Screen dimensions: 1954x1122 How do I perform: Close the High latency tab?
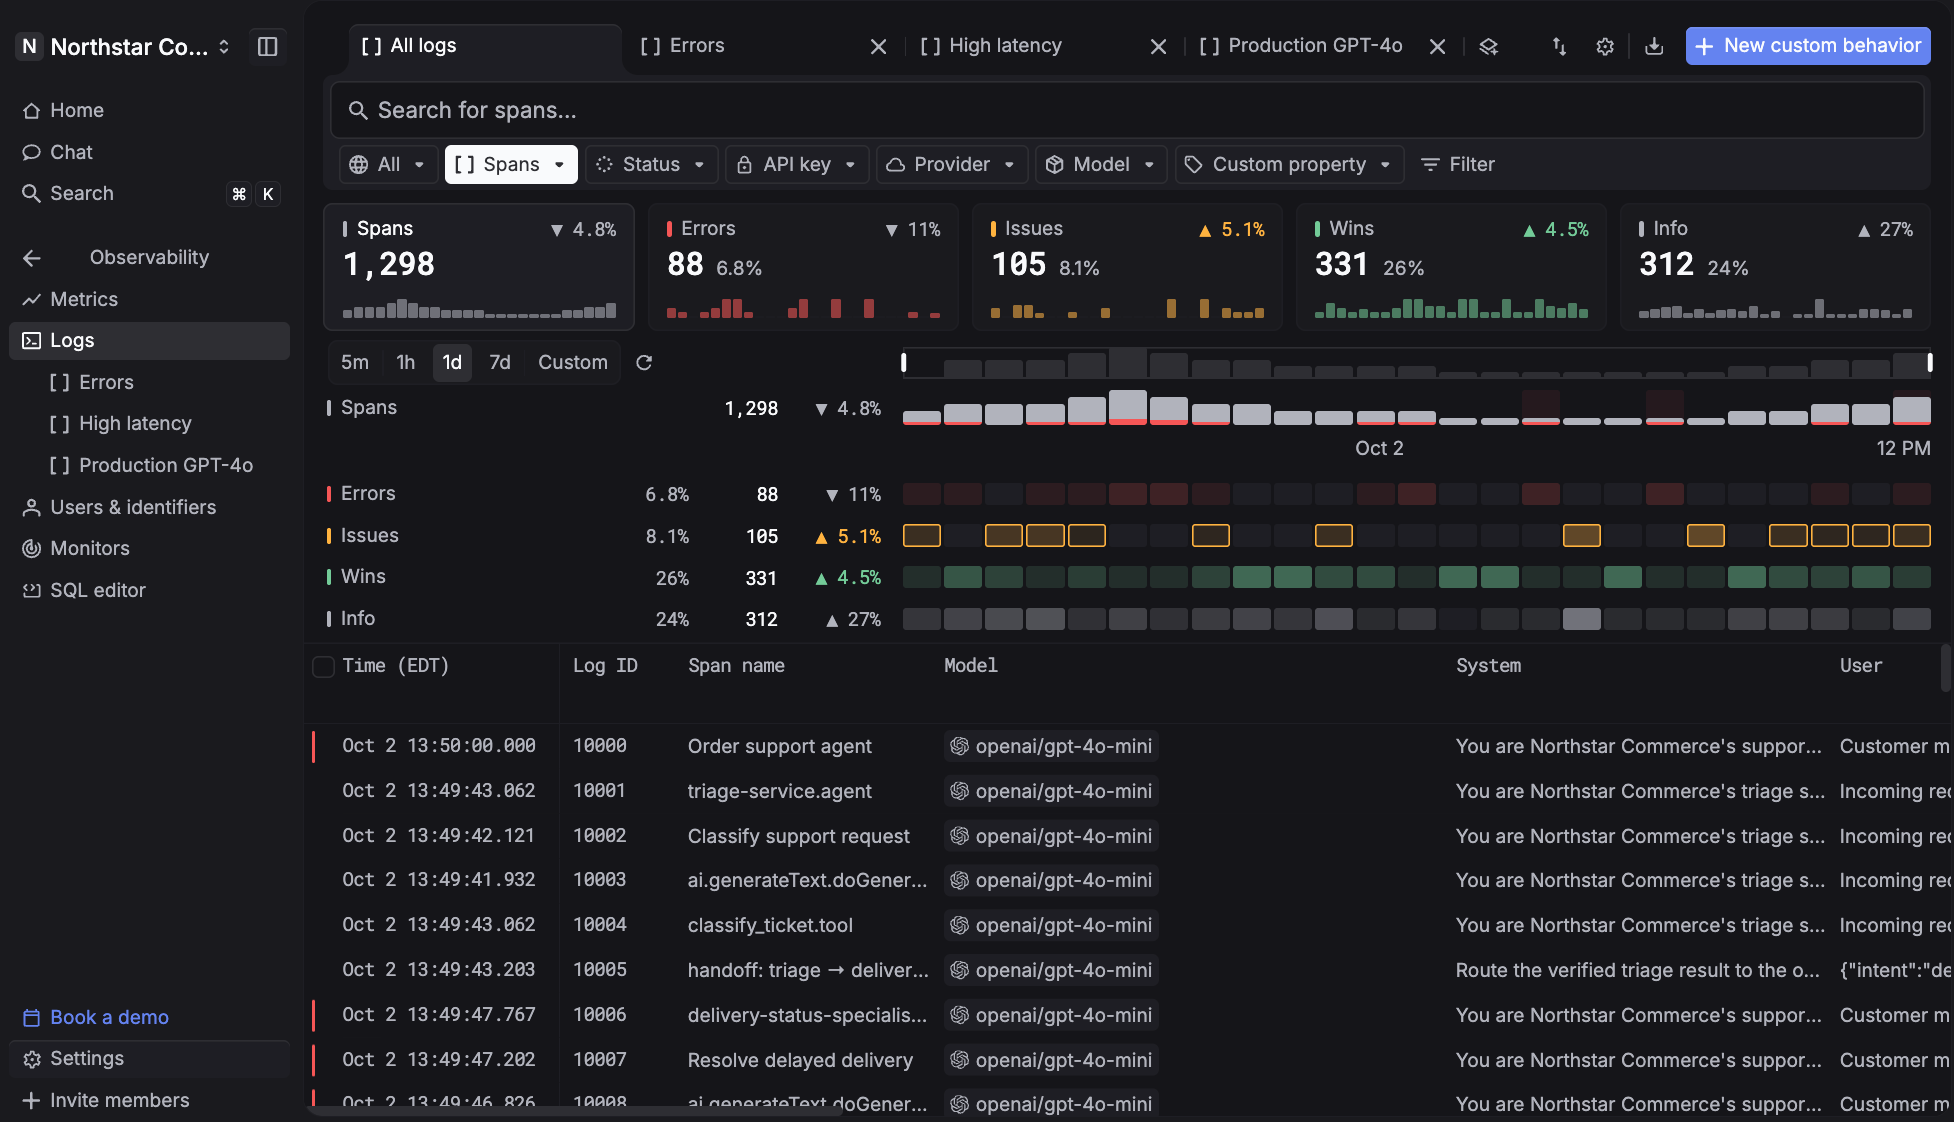[x=1158, y=46]
